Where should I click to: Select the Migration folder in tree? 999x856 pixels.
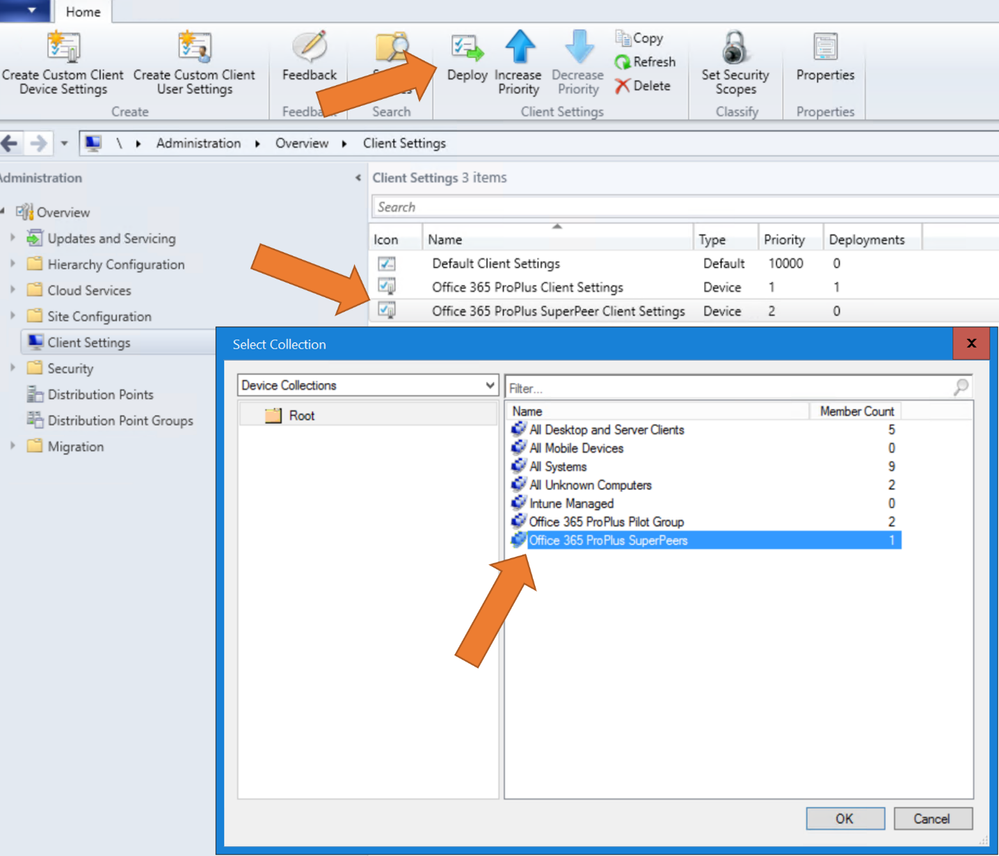(x=75, y=447)
